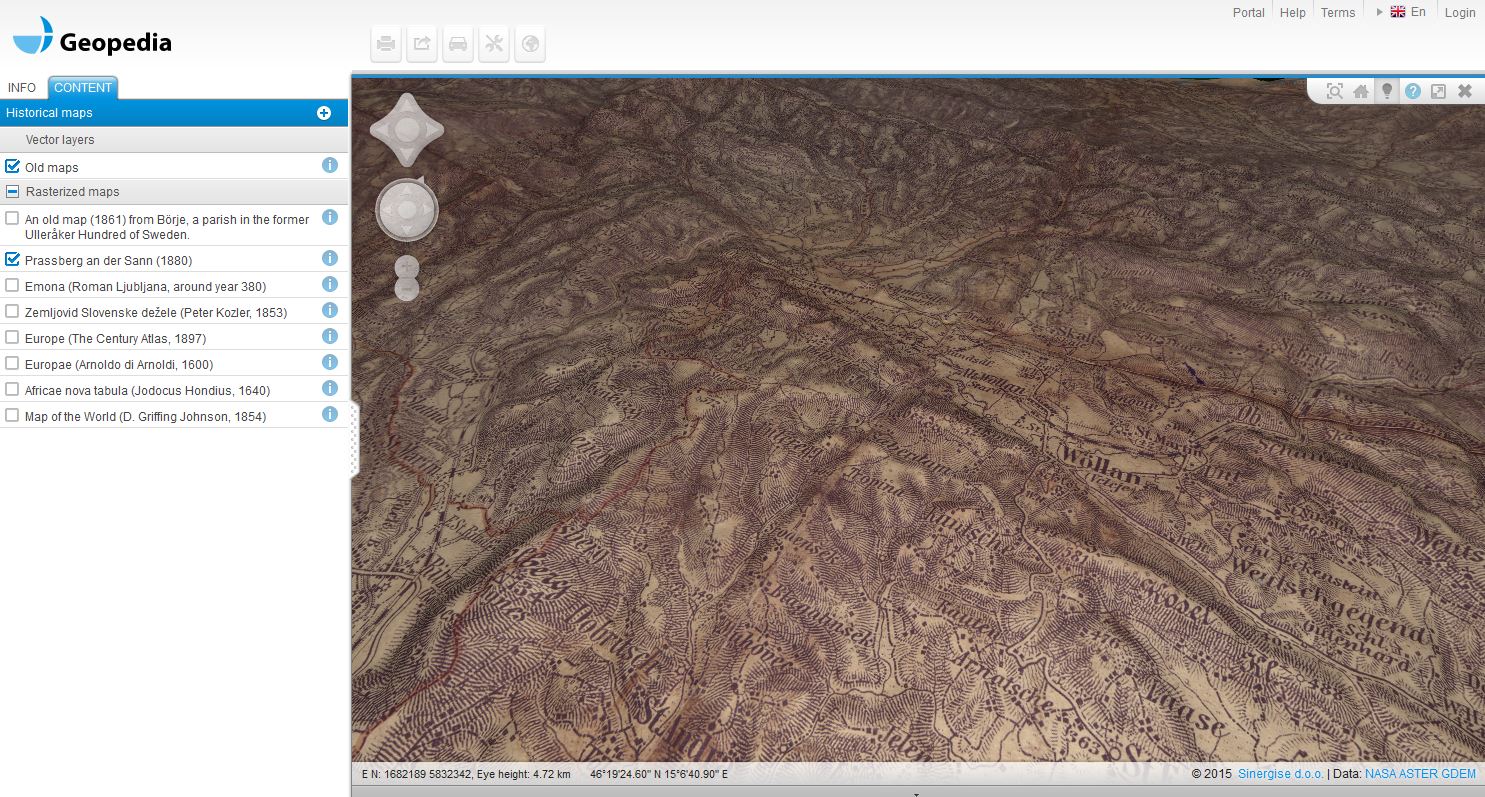This screenshot has width=1485, height=797.
Task: Open the Terms link
Action: point(1338,13)
